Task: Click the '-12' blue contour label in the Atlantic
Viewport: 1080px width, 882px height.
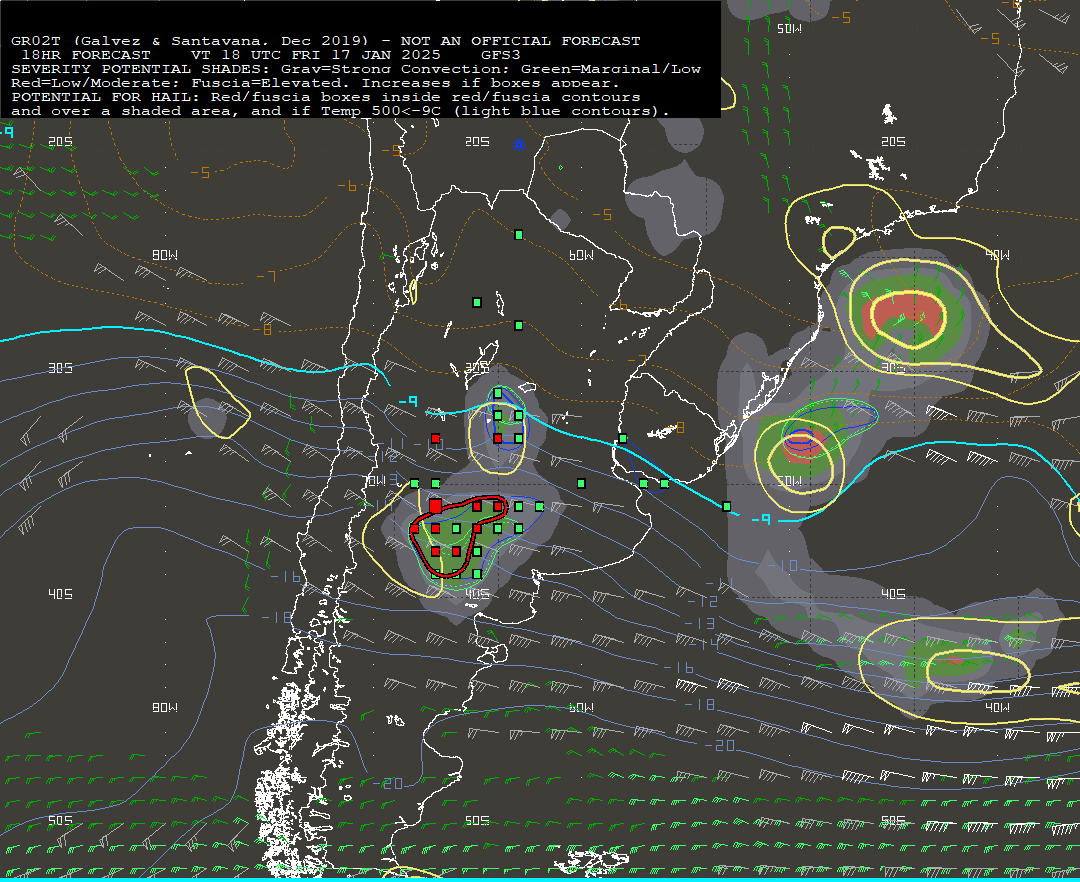Action: pos(703,602)
